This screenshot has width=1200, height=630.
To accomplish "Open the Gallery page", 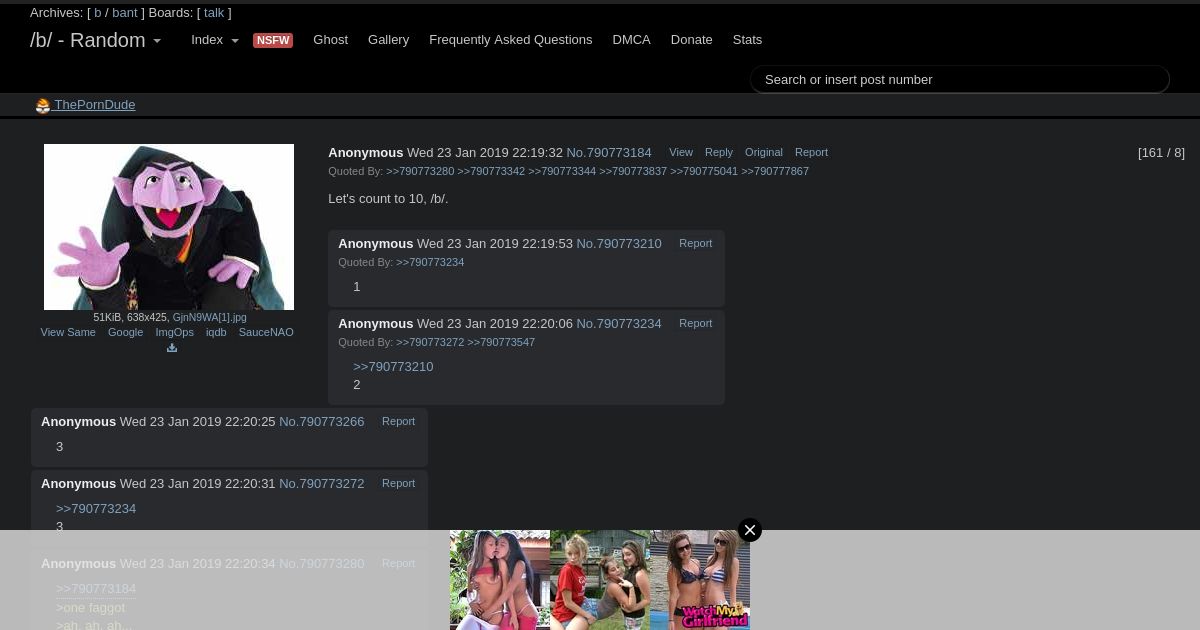I will pos(388,40).
